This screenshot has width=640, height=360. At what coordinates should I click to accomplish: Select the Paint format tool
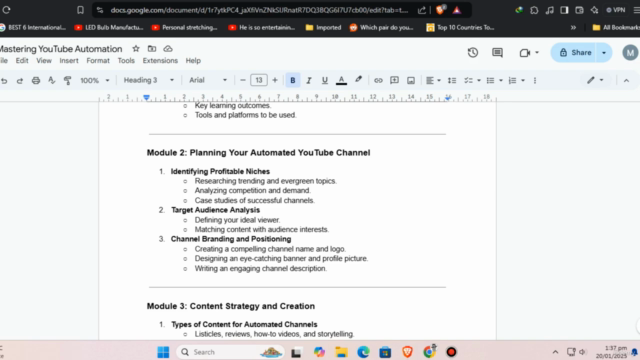(67, 80)
